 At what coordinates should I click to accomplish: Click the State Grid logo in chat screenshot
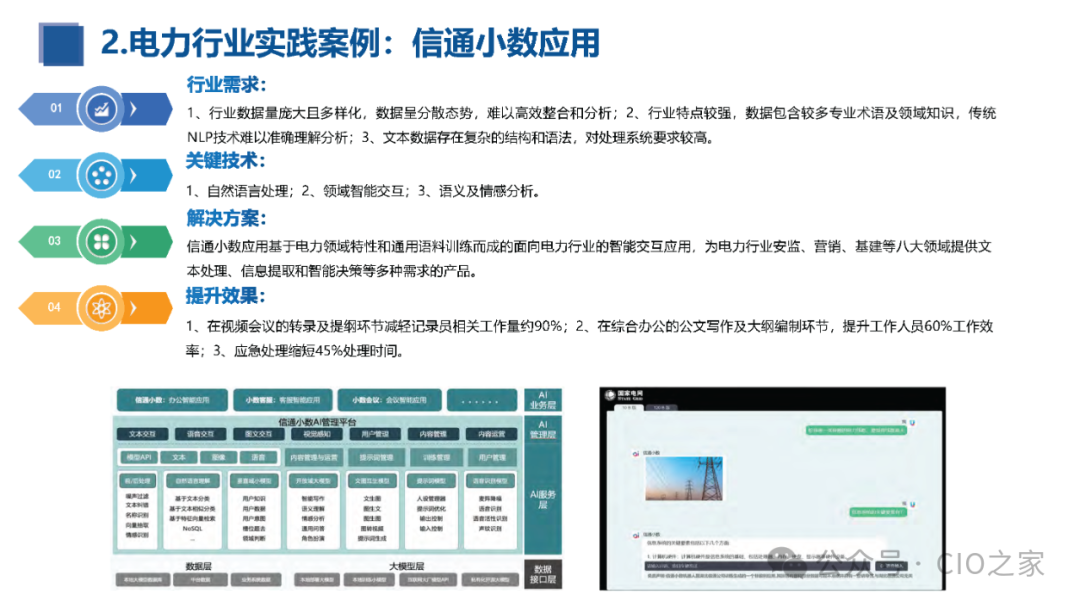624,395
